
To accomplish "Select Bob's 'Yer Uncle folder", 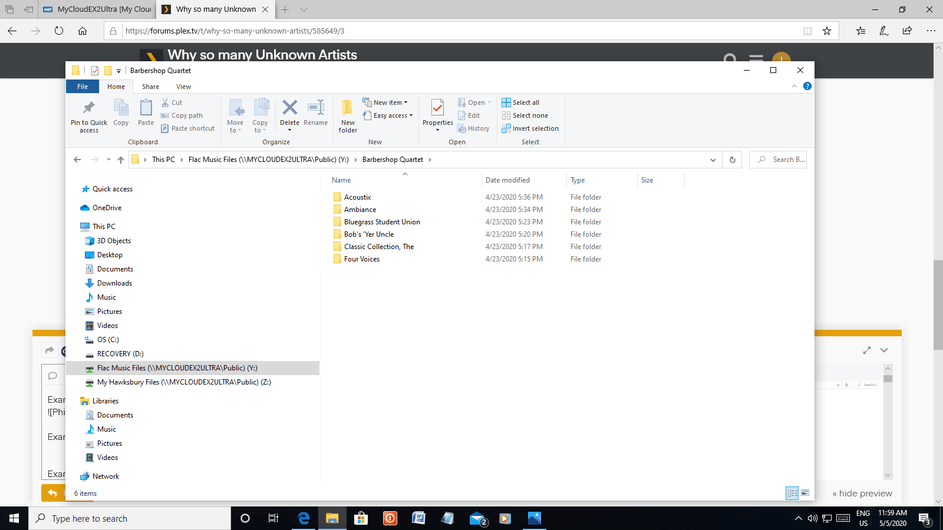I will tap(369, 234).
